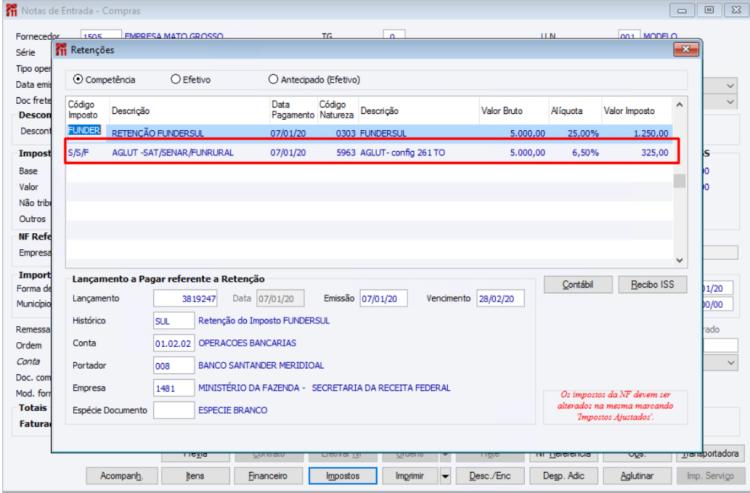Click the Retenções dialog app icon

(61, 50)
